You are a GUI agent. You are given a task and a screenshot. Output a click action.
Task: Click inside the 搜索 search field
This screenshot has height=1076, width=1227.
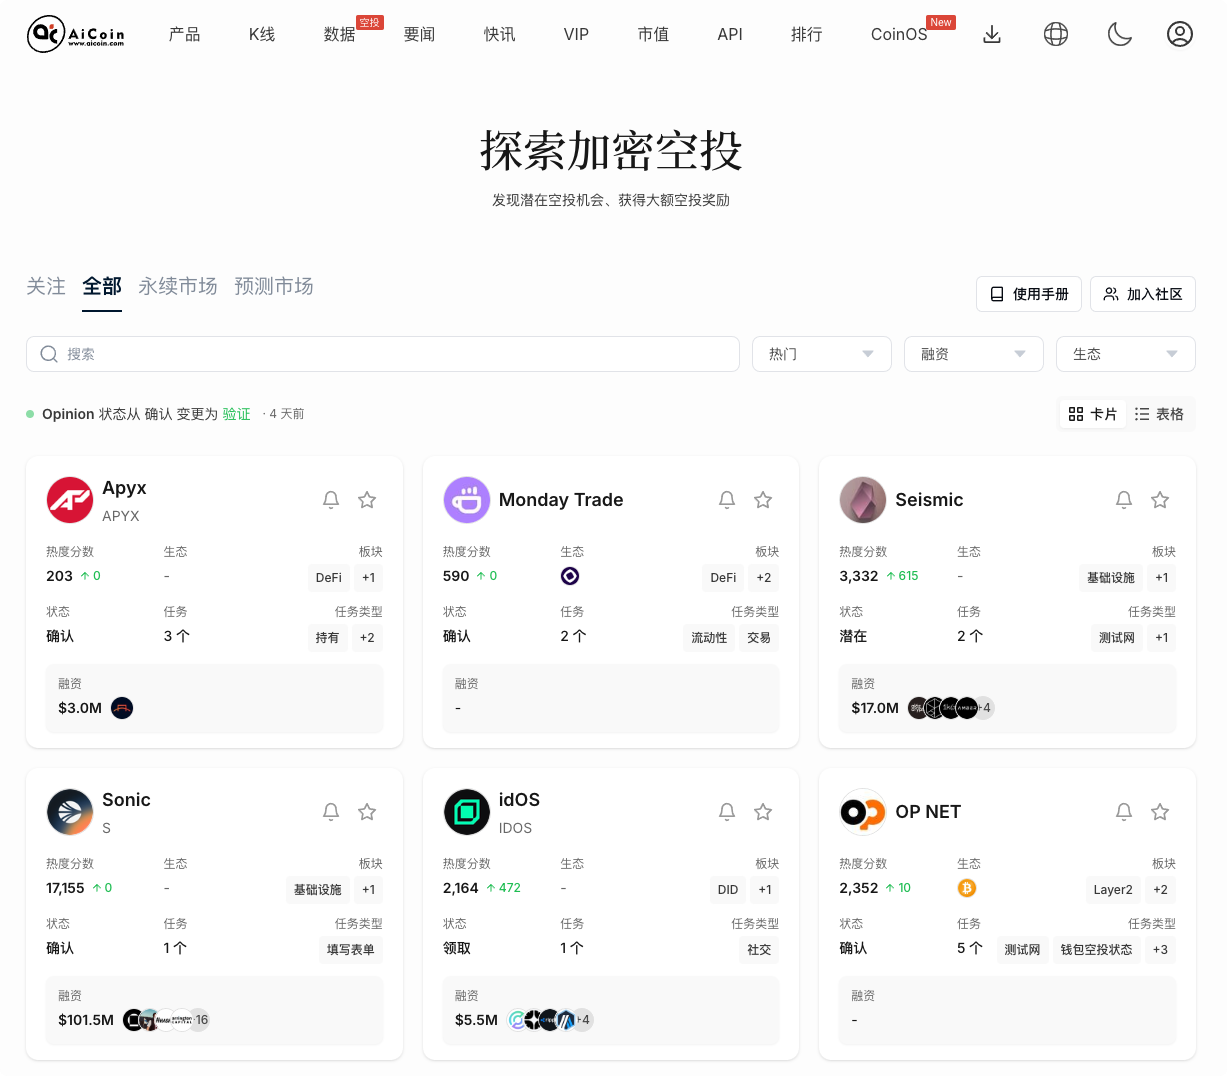click(383, 354)
